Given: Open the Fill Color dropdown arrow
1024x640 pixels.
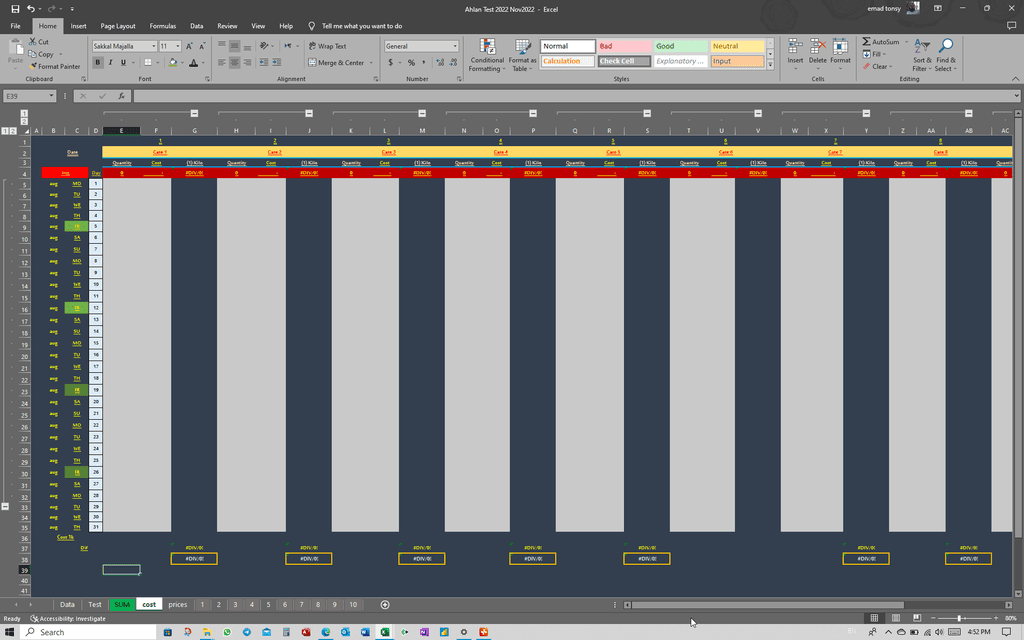Looking at the screenshot, I should point(182,63).
